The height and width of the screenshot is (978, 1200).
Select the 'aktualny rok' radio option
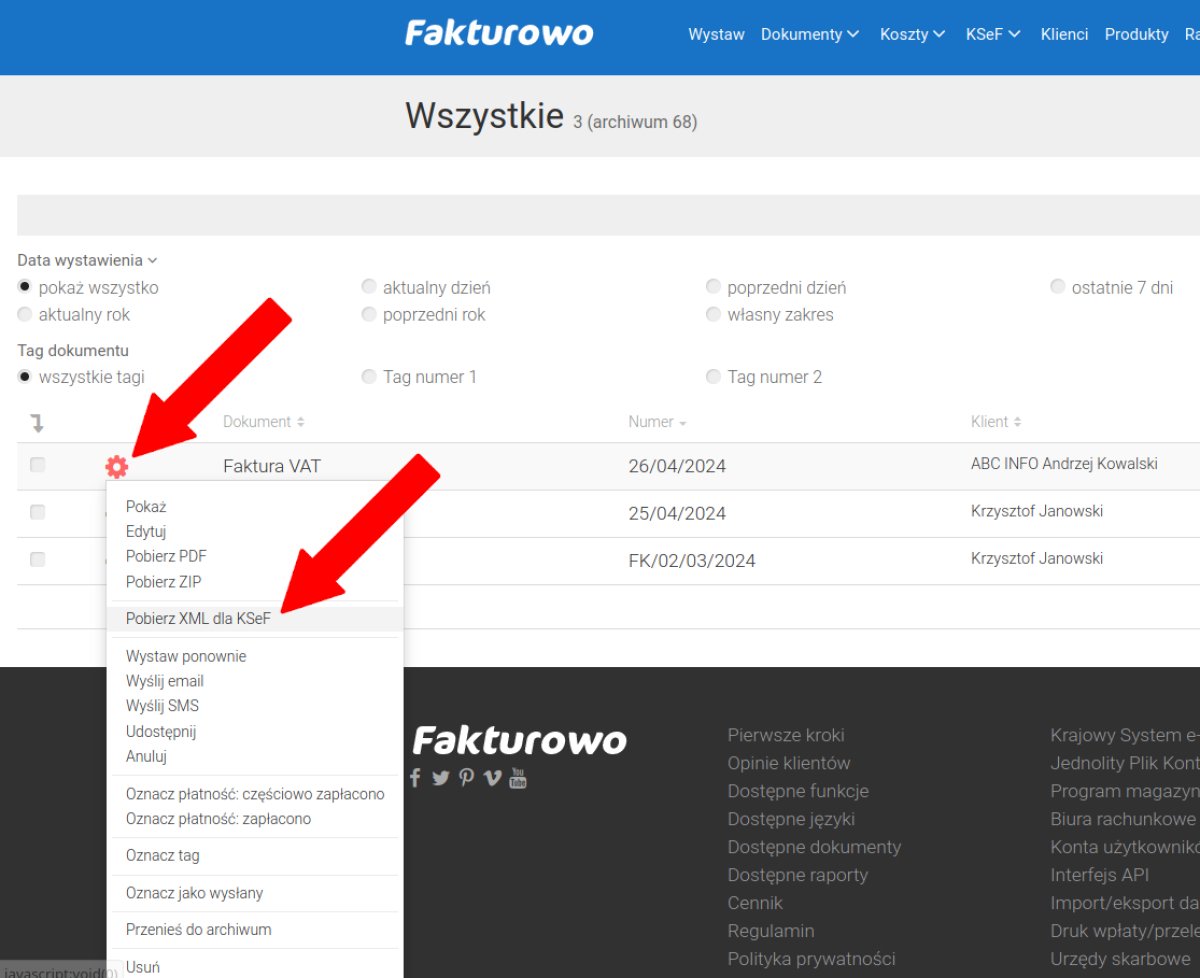[25, 314]
